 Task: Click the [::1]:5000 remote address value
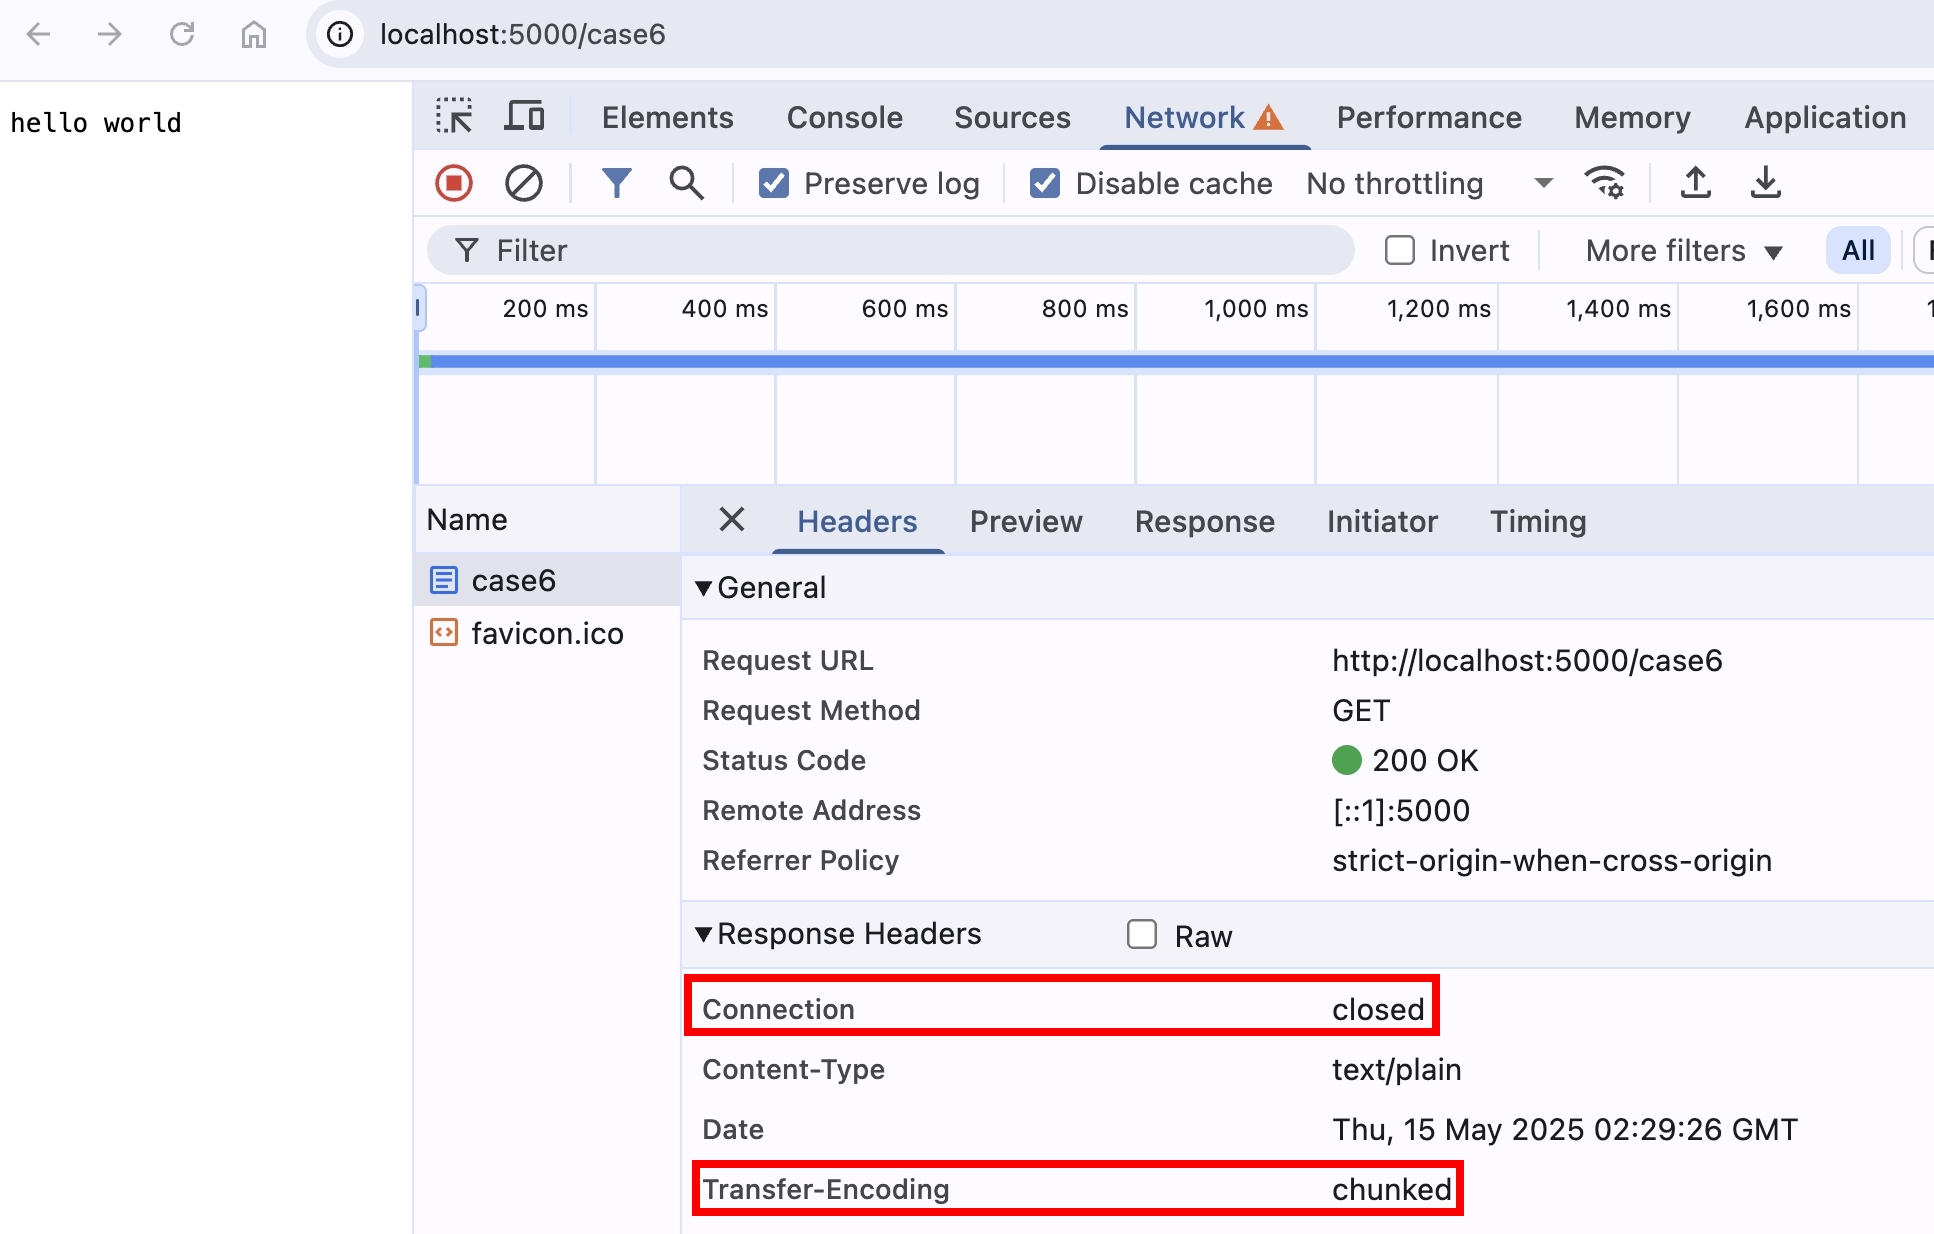coord(1401,810)
